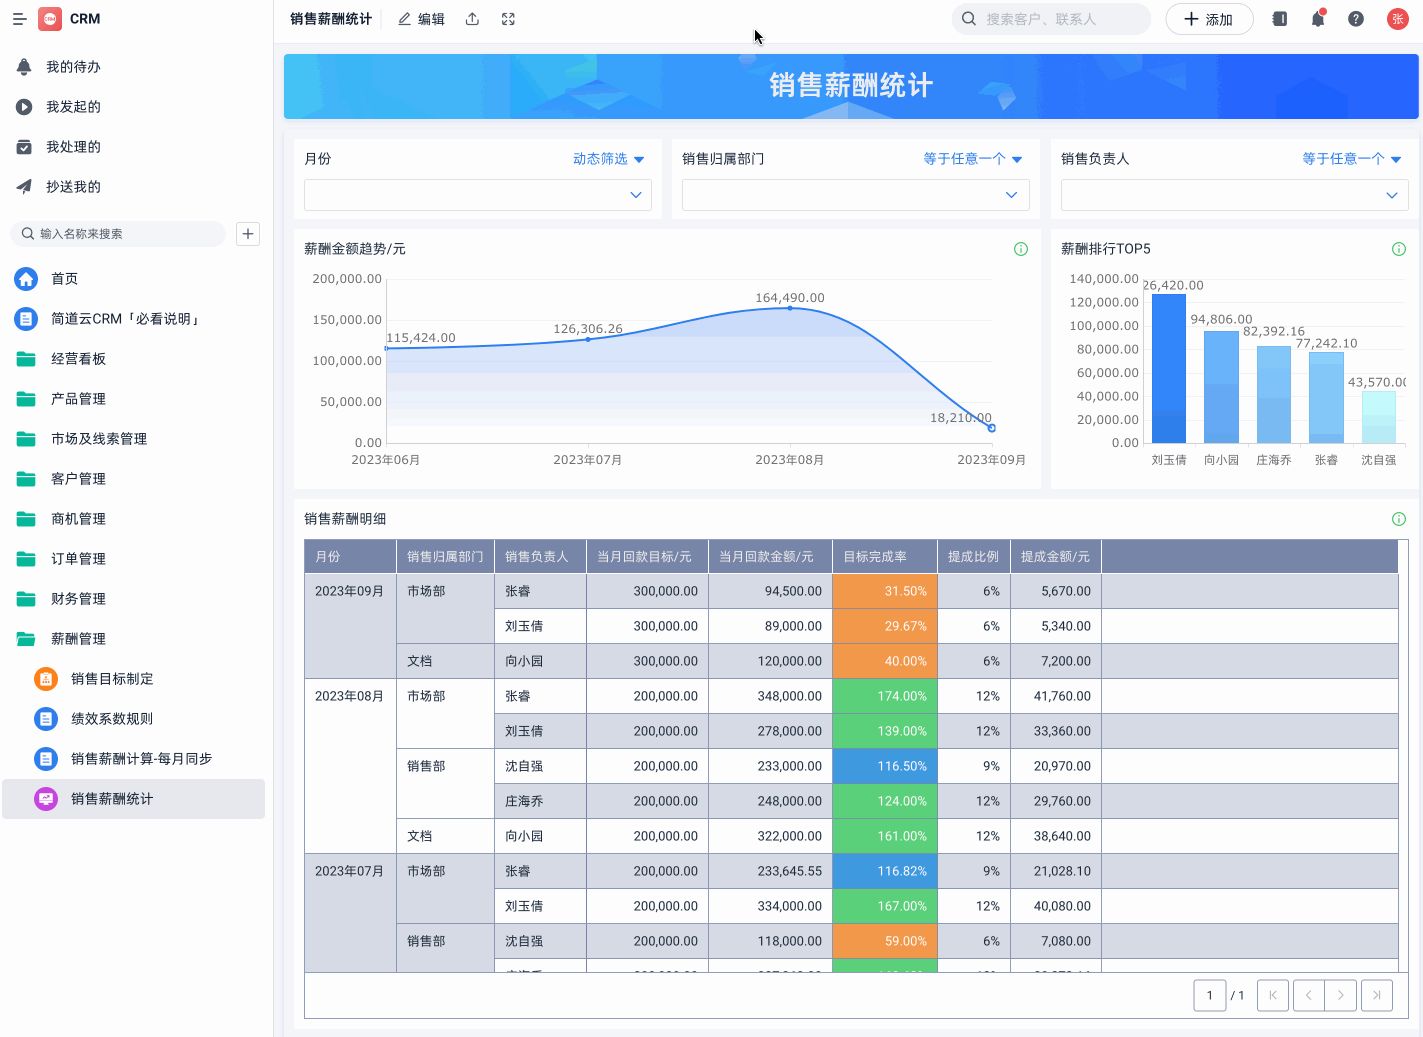Image resolution: width=1423 pixels, height=1037 pixels.
Task: Expand the 客户管理 folder
Action: 78,479
